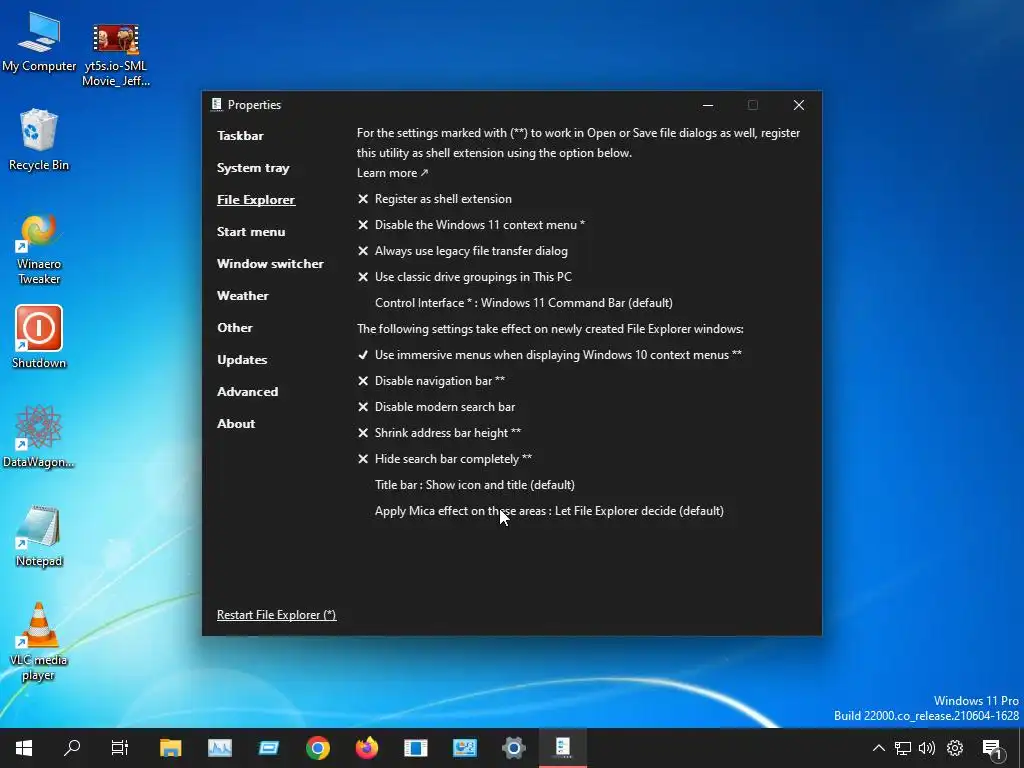Open the tray settings gear icon
Viewport: 1024px width, 768px height.
tap(955, 748)
